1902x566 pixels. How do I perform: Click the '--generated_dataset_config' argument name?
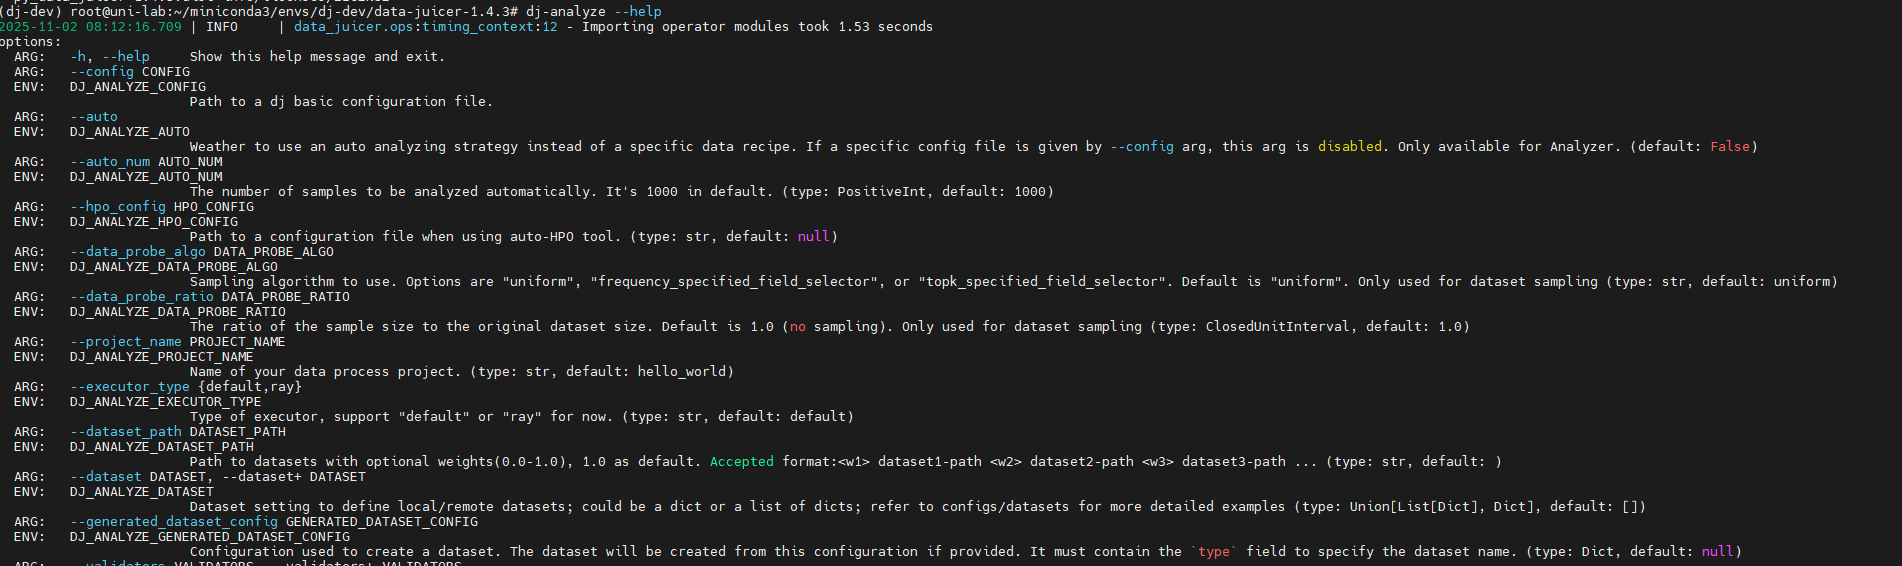click(x=174, y=521)
